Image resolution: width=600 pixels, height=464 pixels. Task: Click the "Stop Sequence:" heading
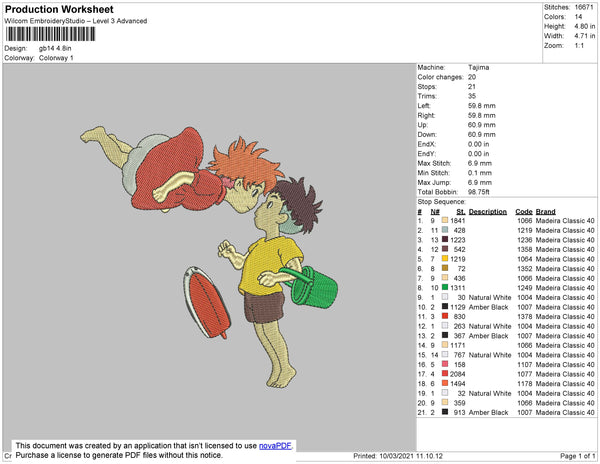click(x=441, y=202)
